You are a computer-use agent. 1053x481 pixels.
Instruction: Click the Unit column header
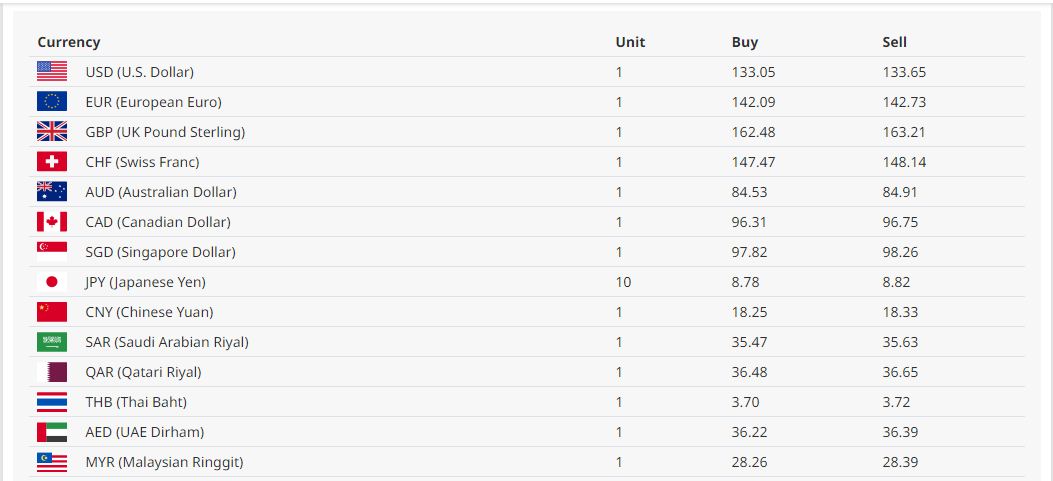[630, 42]
